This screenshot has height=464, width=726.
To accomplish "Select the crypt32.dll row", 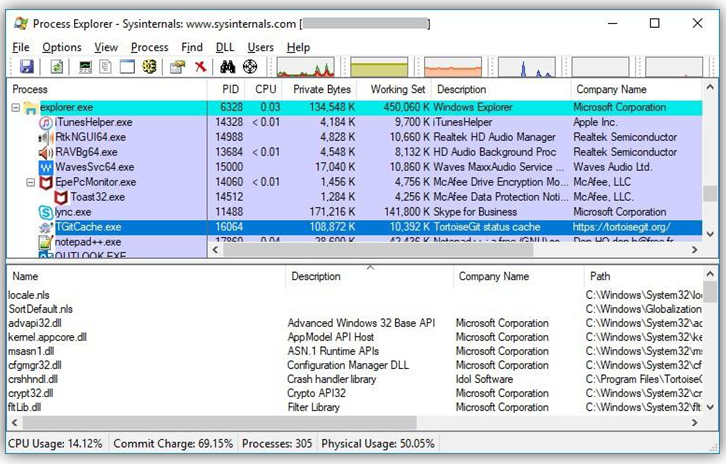I will pos(355,393).
